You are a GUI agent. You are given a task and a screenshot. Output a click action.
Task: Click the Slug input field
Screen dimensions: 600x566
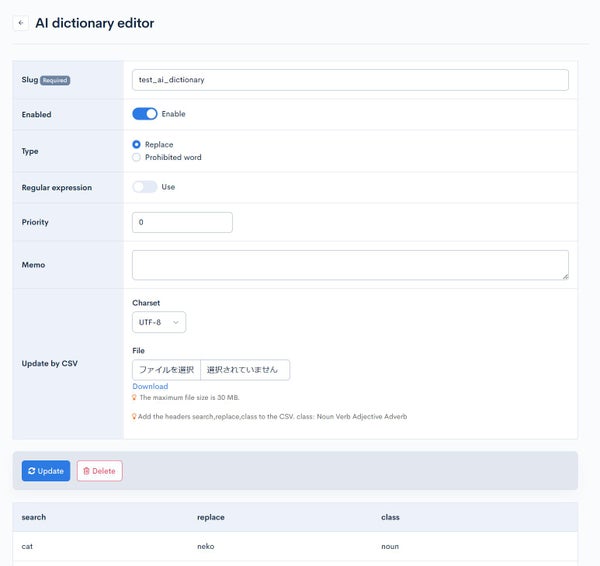point(350,80)
